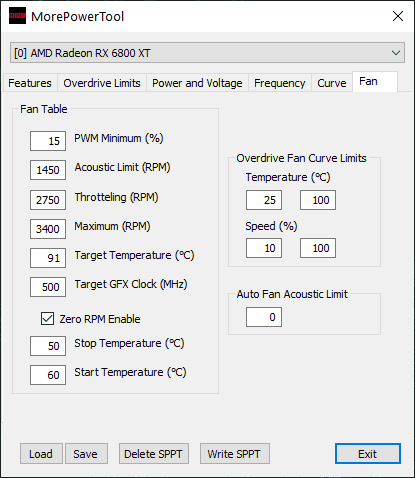Click the MorePowerTool app icon in title bar
415x478 pixels.
(17, 16)
